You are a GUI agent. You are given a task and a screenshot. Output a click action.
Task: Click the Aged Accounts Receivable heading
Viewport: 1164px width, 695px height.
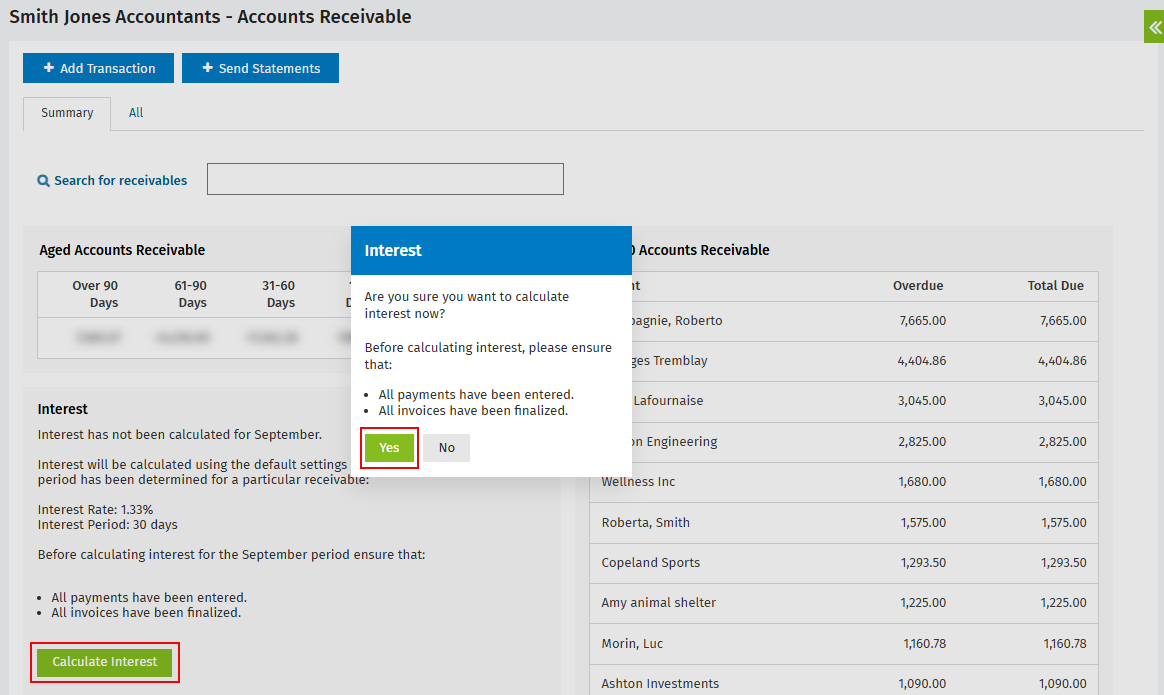pyautogui.click(x=122, y=250)
